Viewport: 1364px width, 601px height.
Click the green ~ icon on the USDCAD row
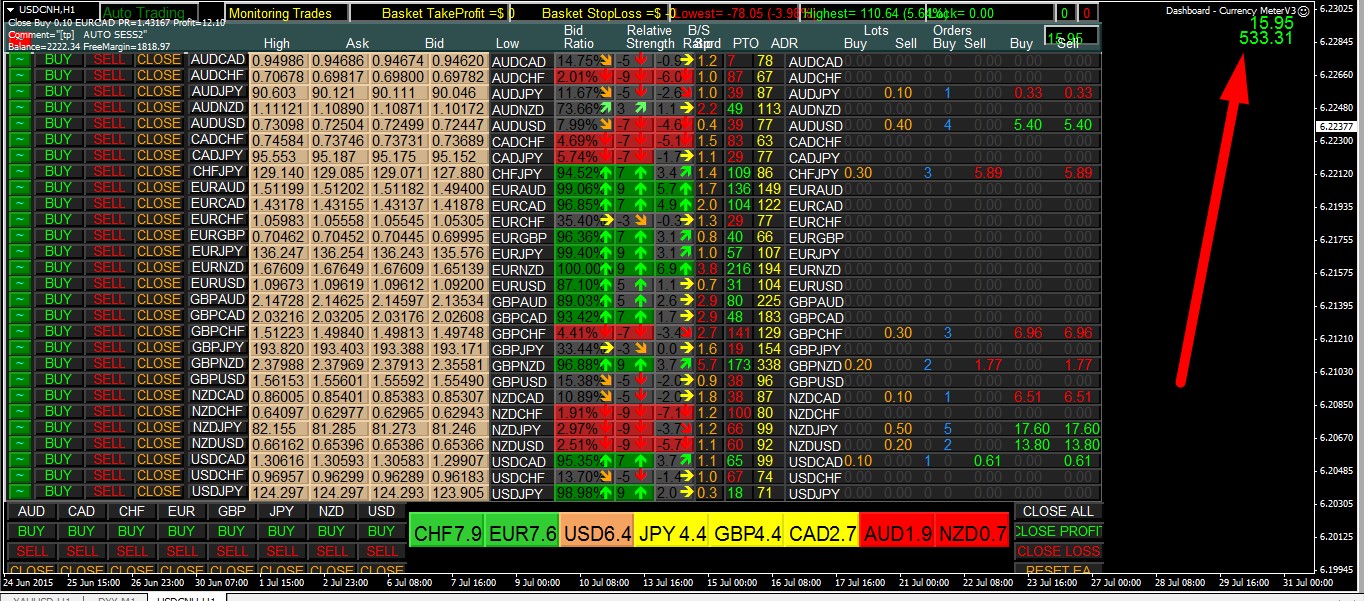coord(20,460)
